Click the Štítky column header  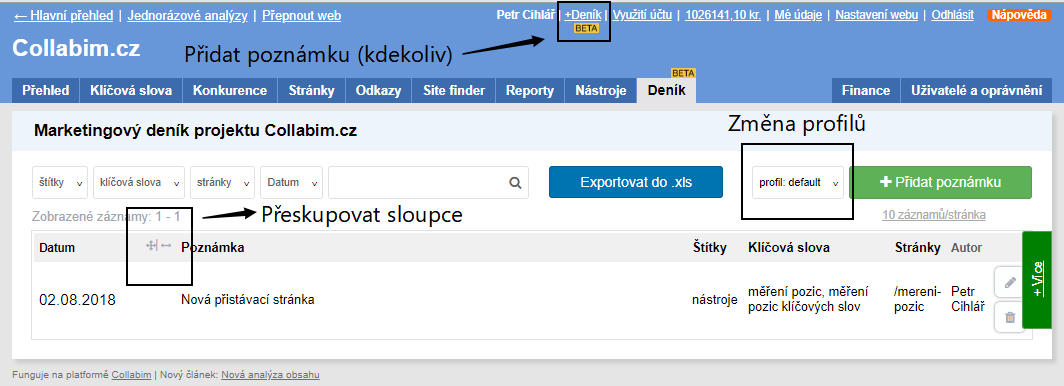click(709, 248)
